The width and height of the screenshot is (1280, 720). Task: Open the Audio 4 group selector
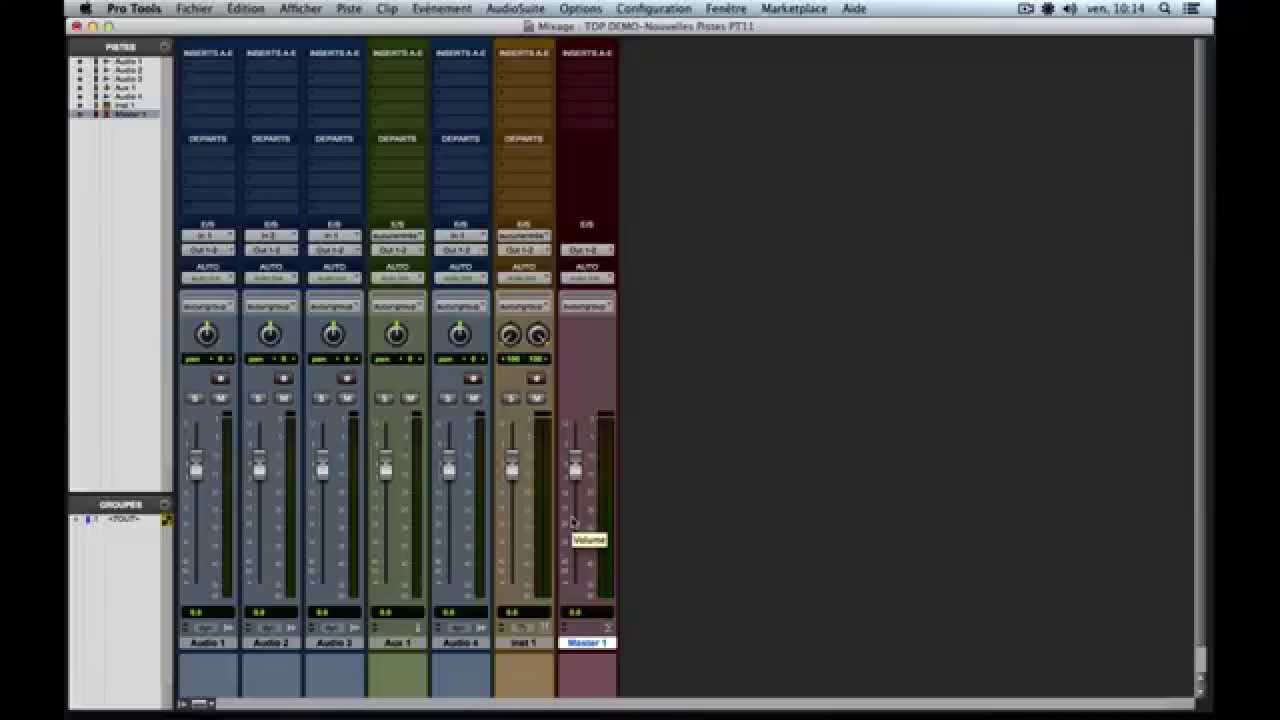coord(459,306)
